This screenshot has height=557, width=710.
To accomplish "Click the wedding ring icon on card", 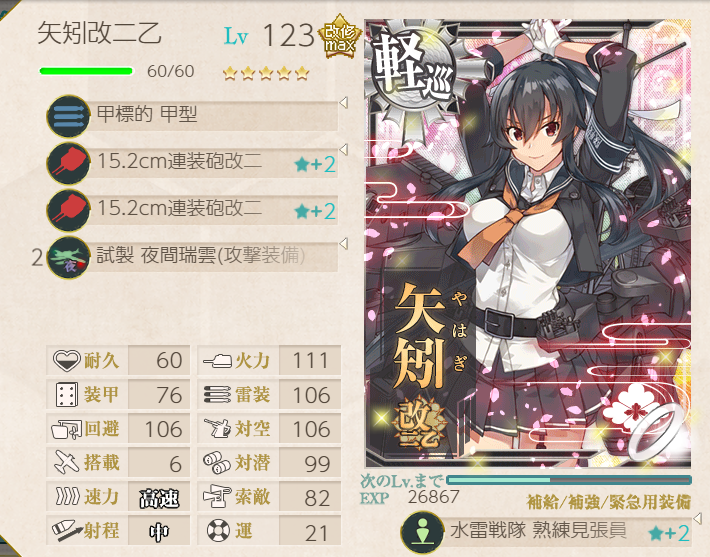I will (x=656, y=434).
